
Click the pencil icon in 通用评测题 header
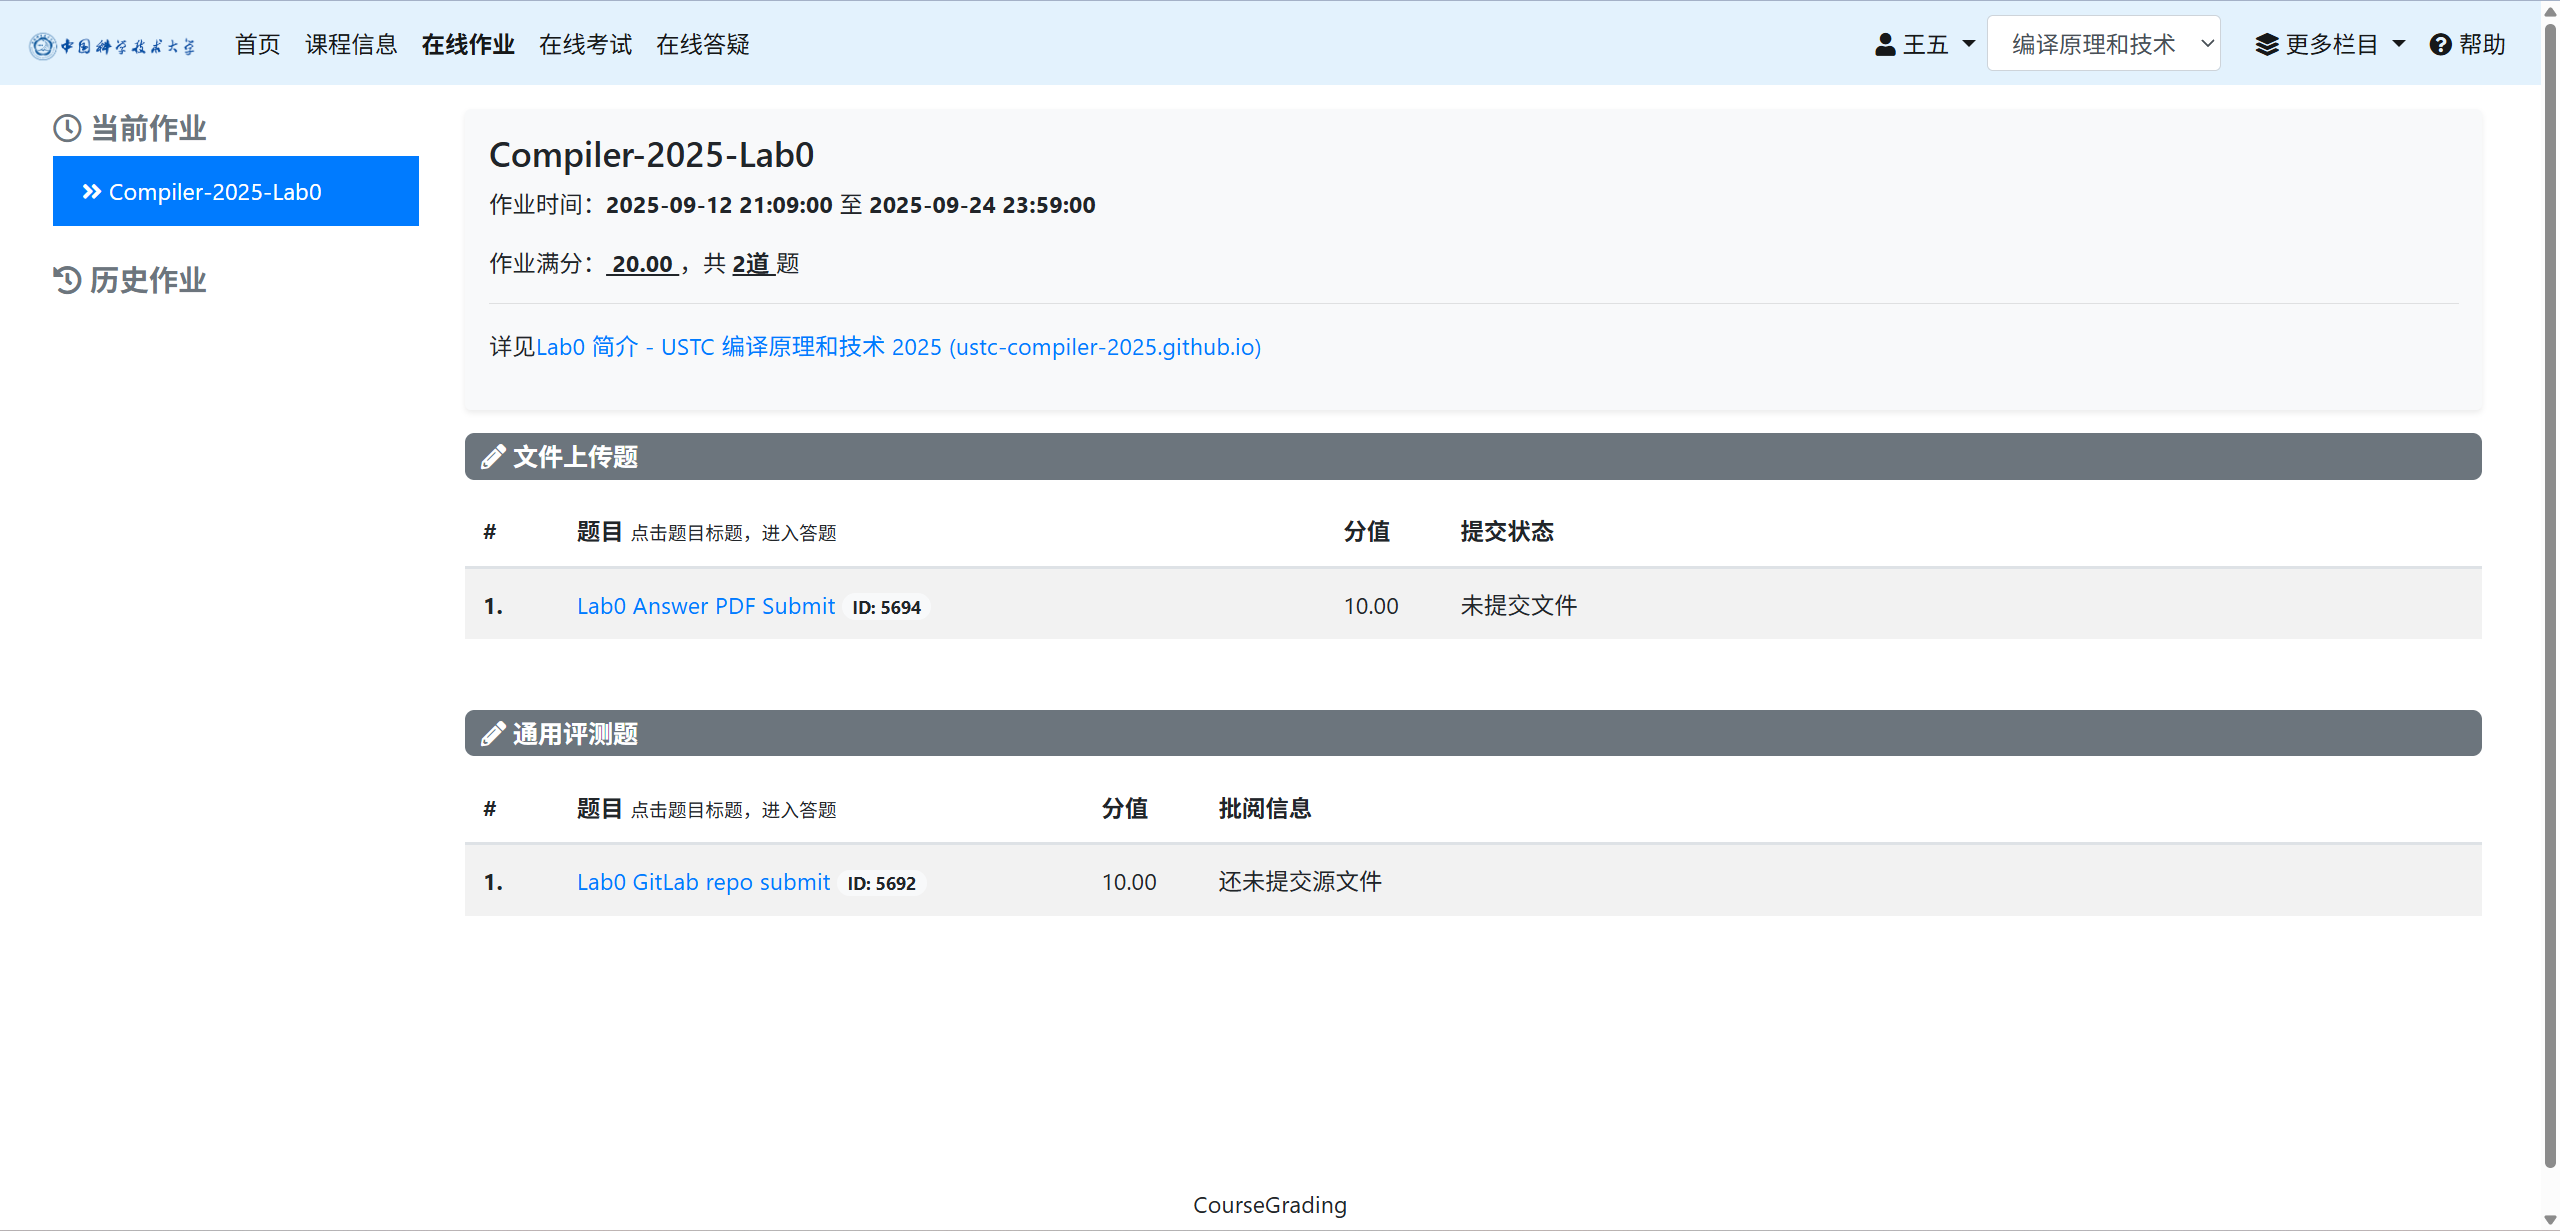click(493, 734)
